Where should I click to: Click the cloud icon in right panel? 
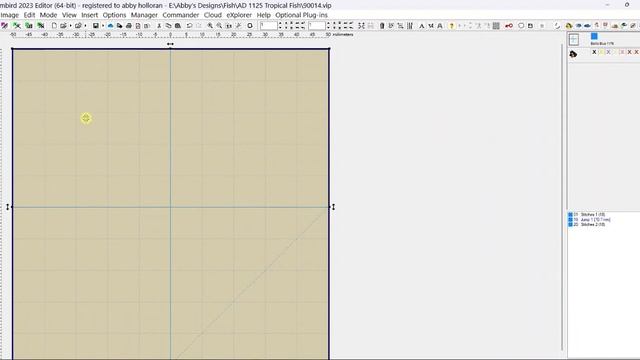coord(573,53)
